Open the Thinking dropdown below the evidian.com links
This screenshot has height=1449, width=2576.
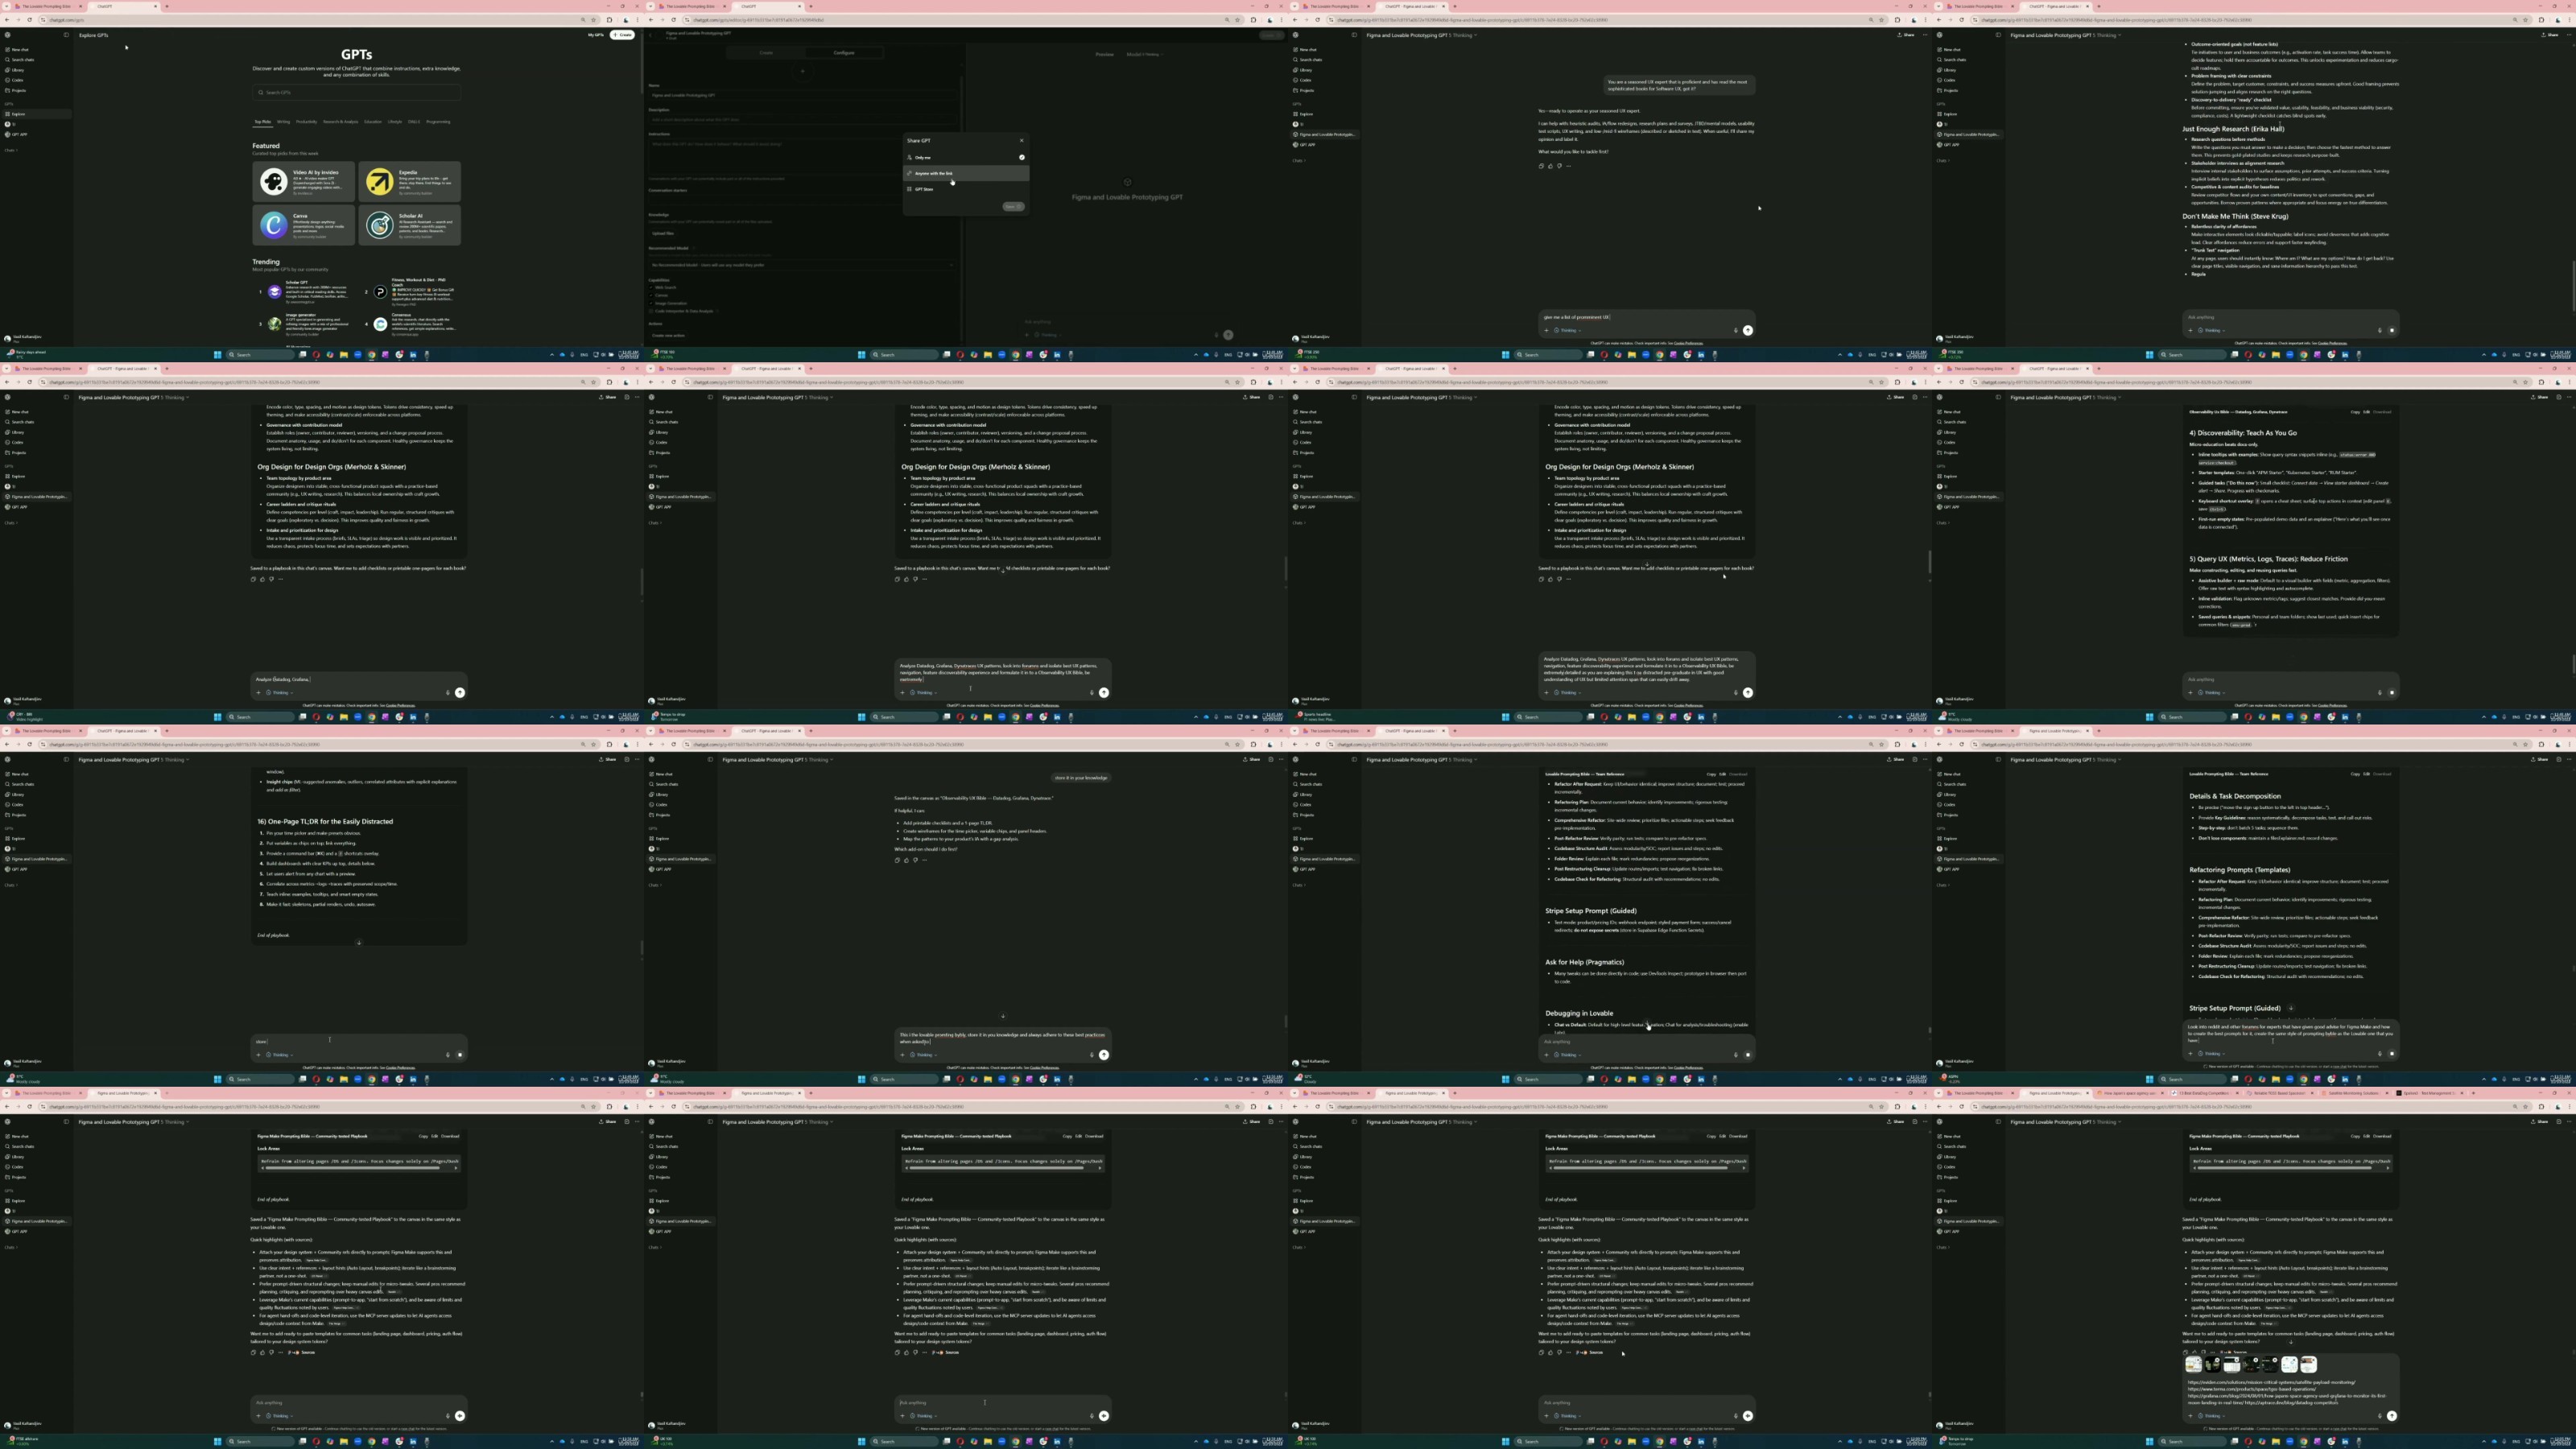click(2213, 1415)
